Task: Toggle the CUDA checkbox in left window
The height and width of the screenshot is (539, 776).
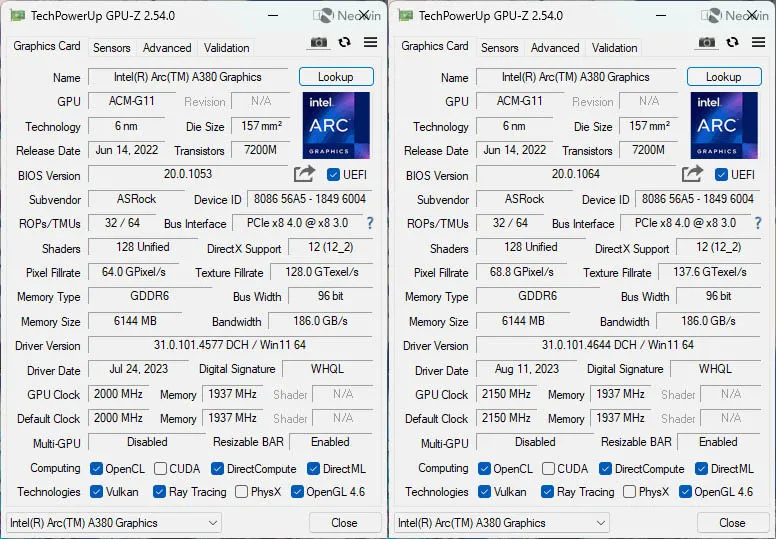Action: tap(160, 468)
